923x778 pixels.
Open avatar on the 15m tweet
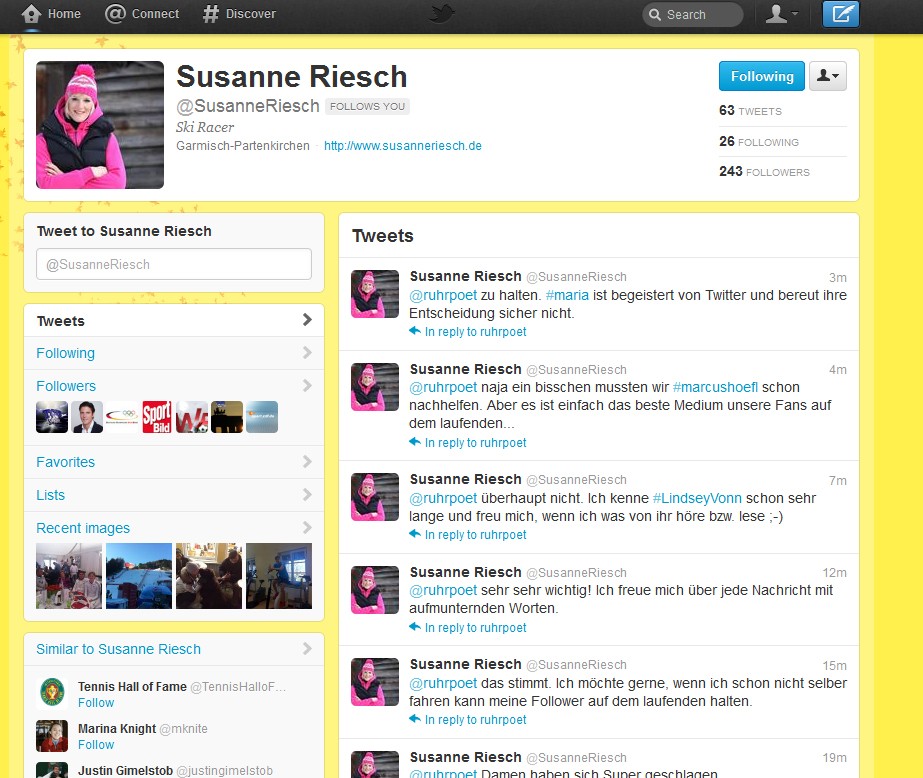375,681
